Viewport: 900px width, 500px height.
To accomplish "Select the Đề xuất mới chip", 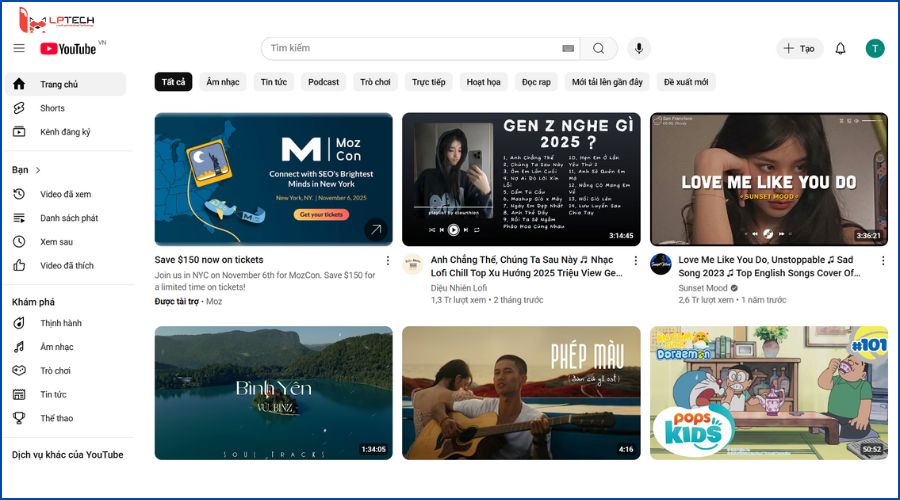I will coord(686,82).
